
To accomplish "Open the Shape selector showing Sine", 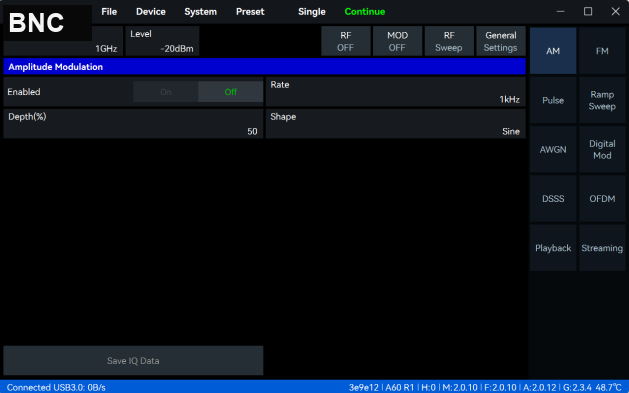I will [396, 124].
